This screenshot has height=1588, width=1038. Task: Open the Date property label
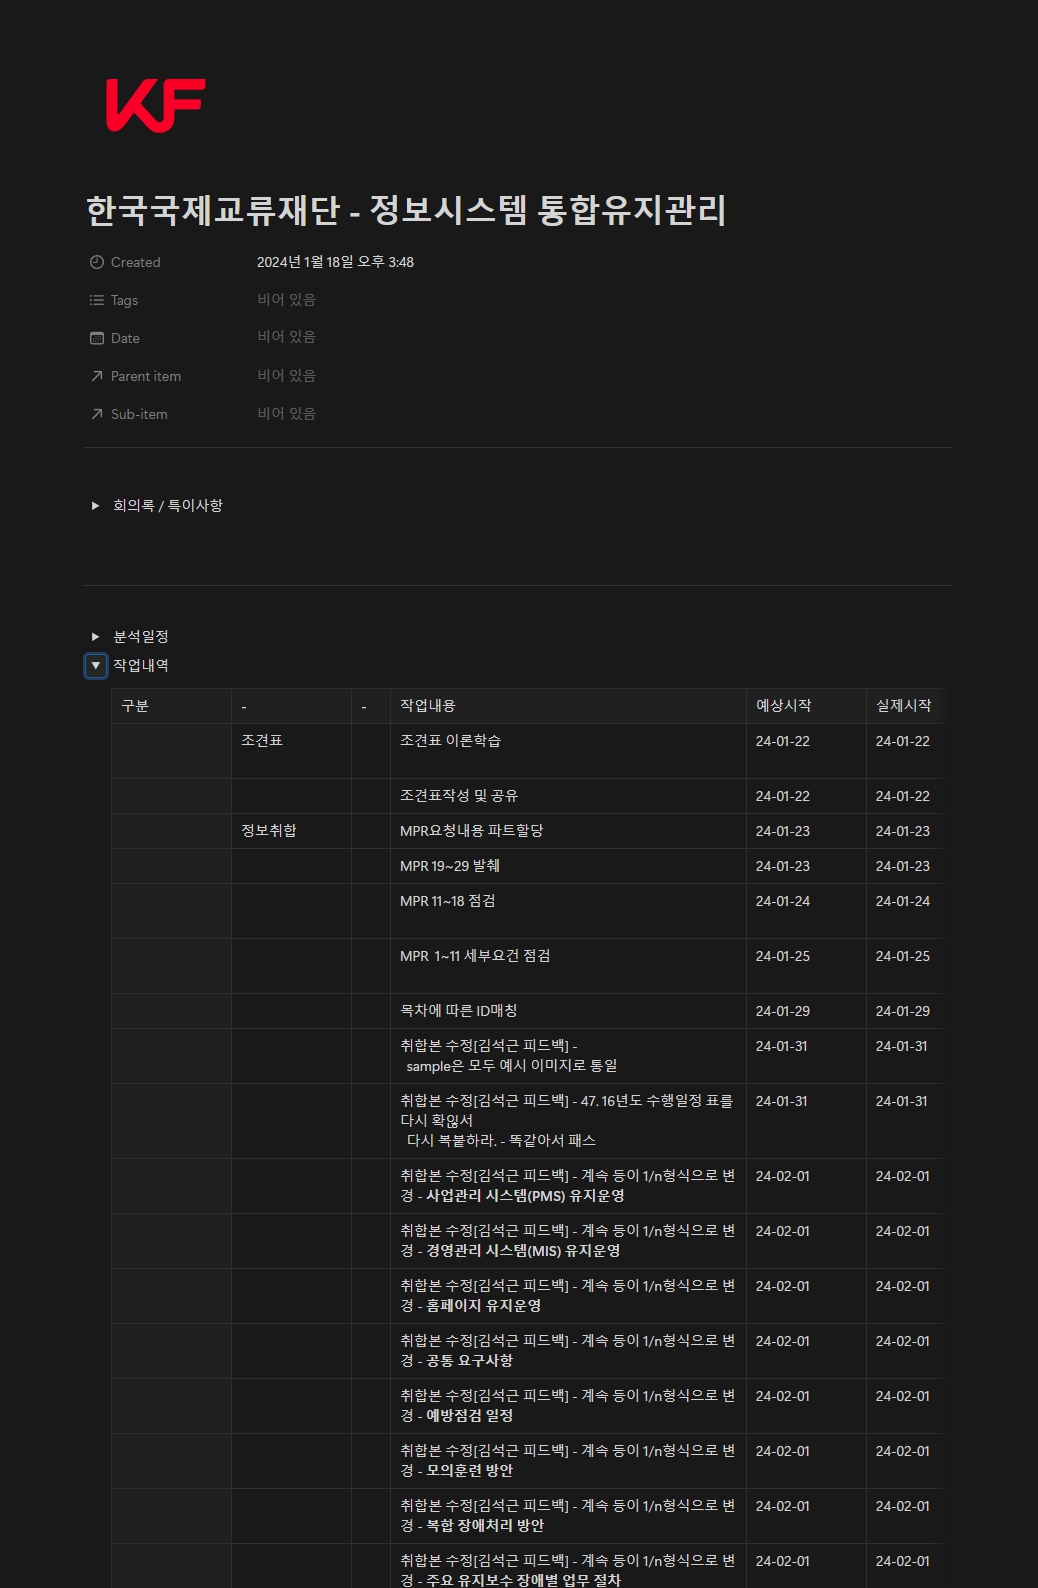(125, 338)
